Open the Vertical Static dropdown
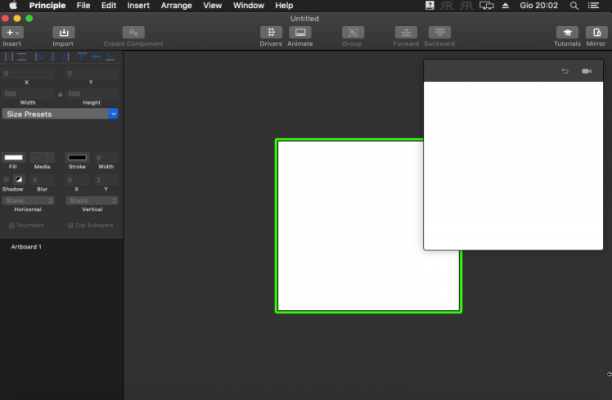612x400 pixels. point(92,201)
